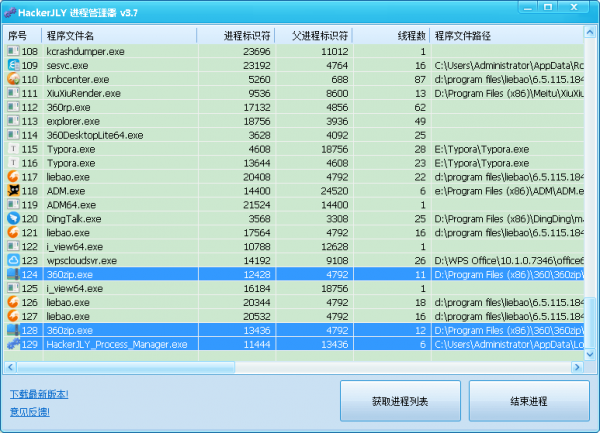600x433 pixels.
Task: Click the 360zip icon in row 128
Action: click(x=13, y=330)
